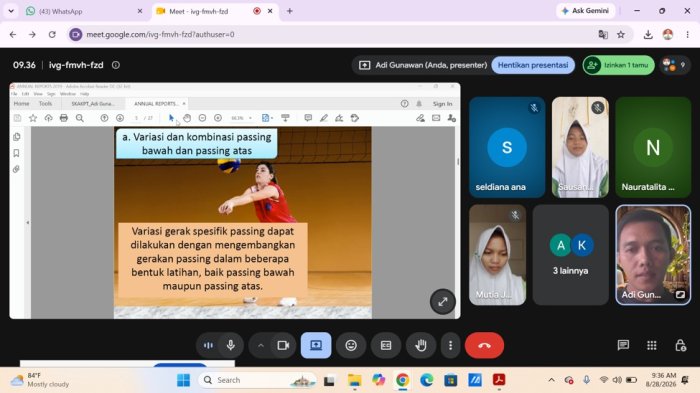Switch to SKAKPT_Adi Guna document tab
The image size is (700, 393).
[93, 104]
